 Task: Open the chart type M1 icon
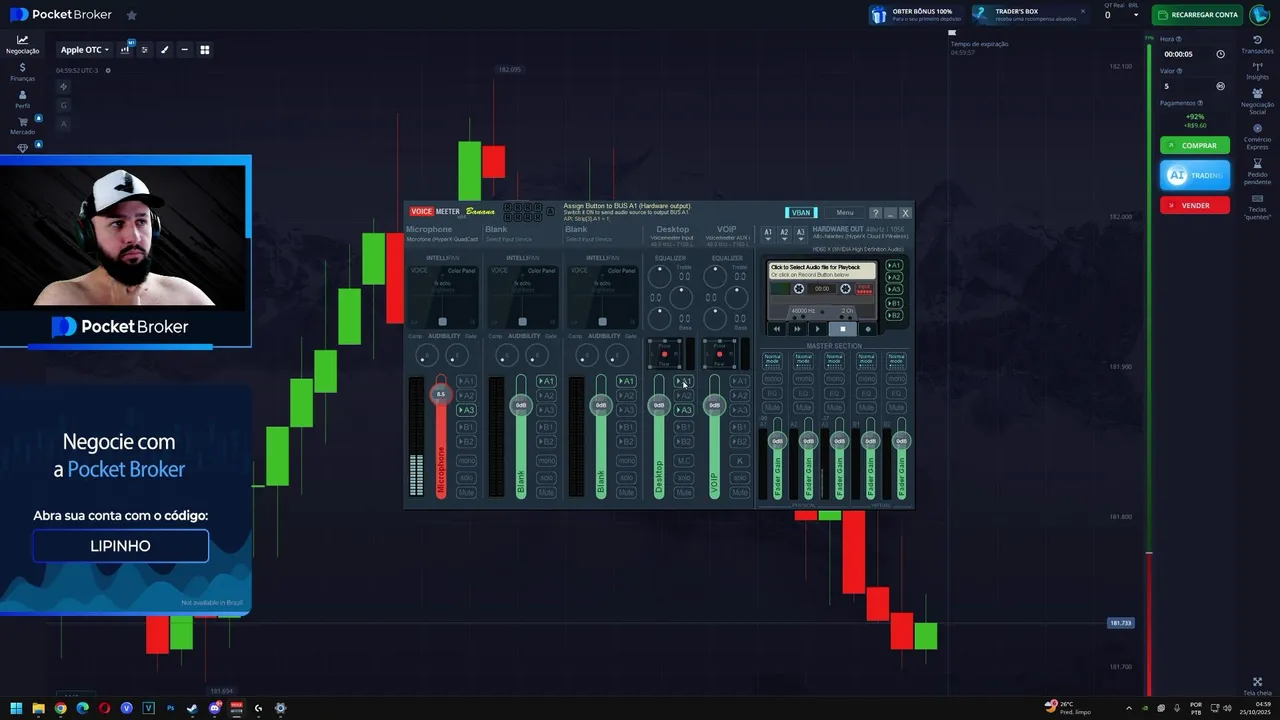[x=127, y=49]
